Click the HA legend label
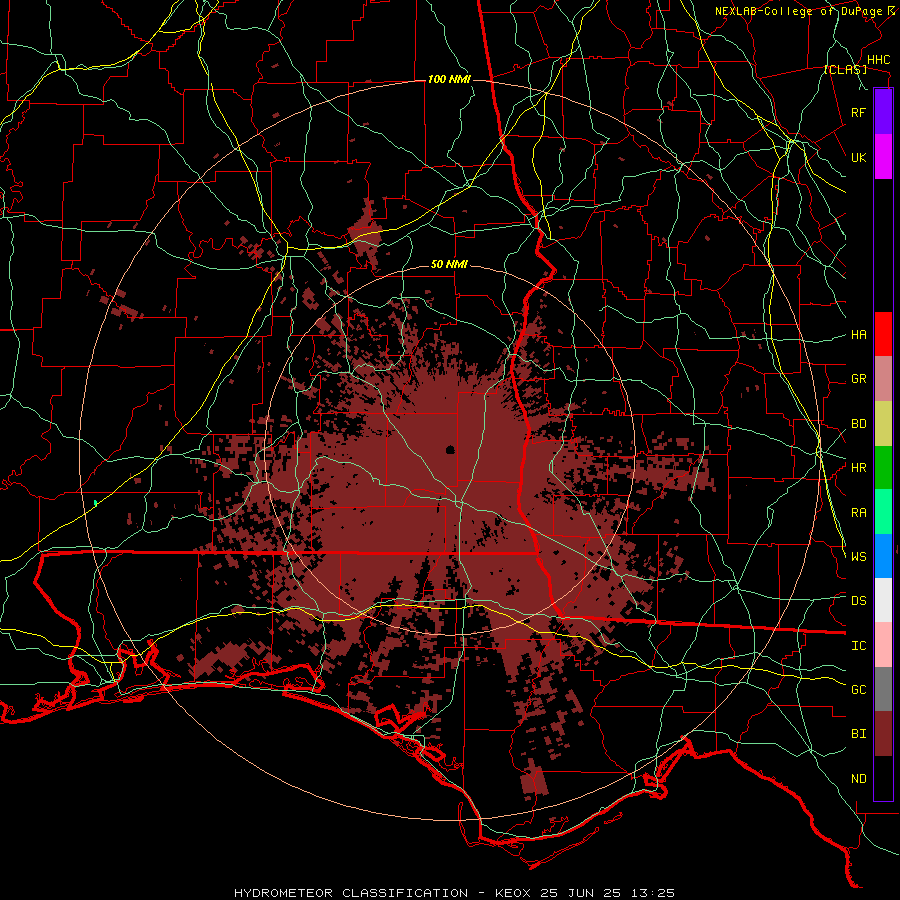 tap(858, 335)
